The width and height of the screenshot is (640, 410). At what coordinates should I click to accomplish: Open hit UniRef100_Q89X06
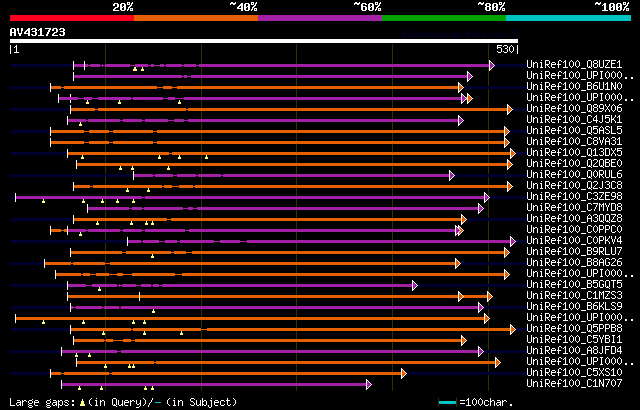coord(574,109)
